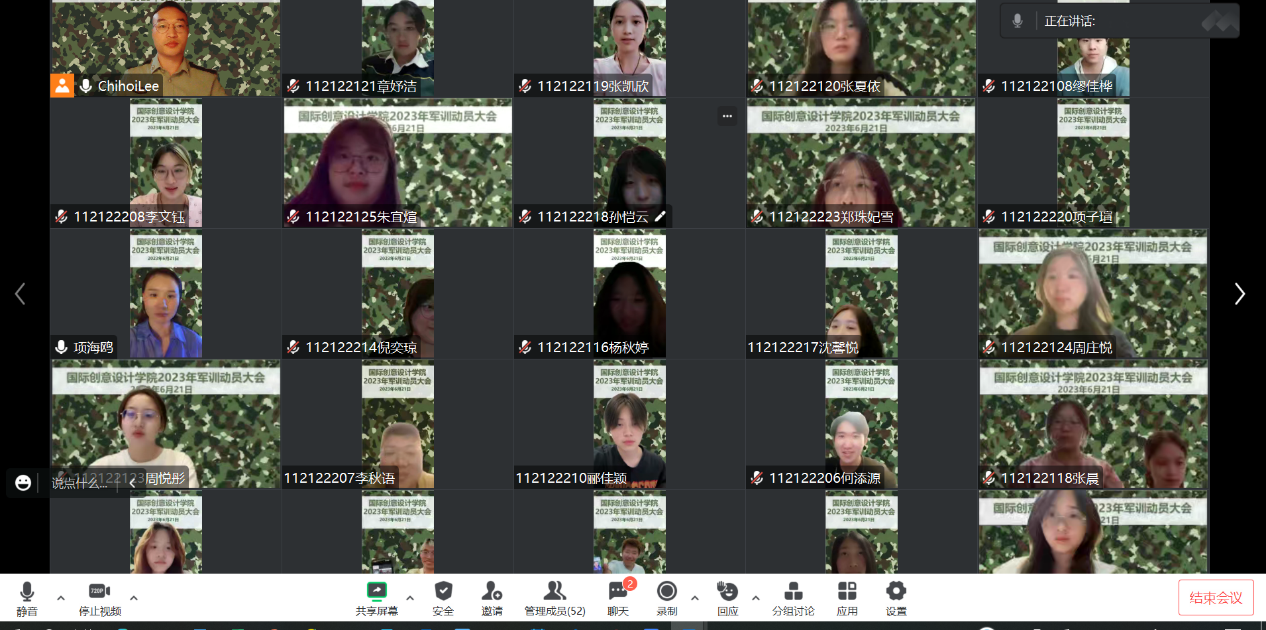Toggle 停止视频 camera button
Viewport: 1266px width, 630px height.
tap(99, 597)
